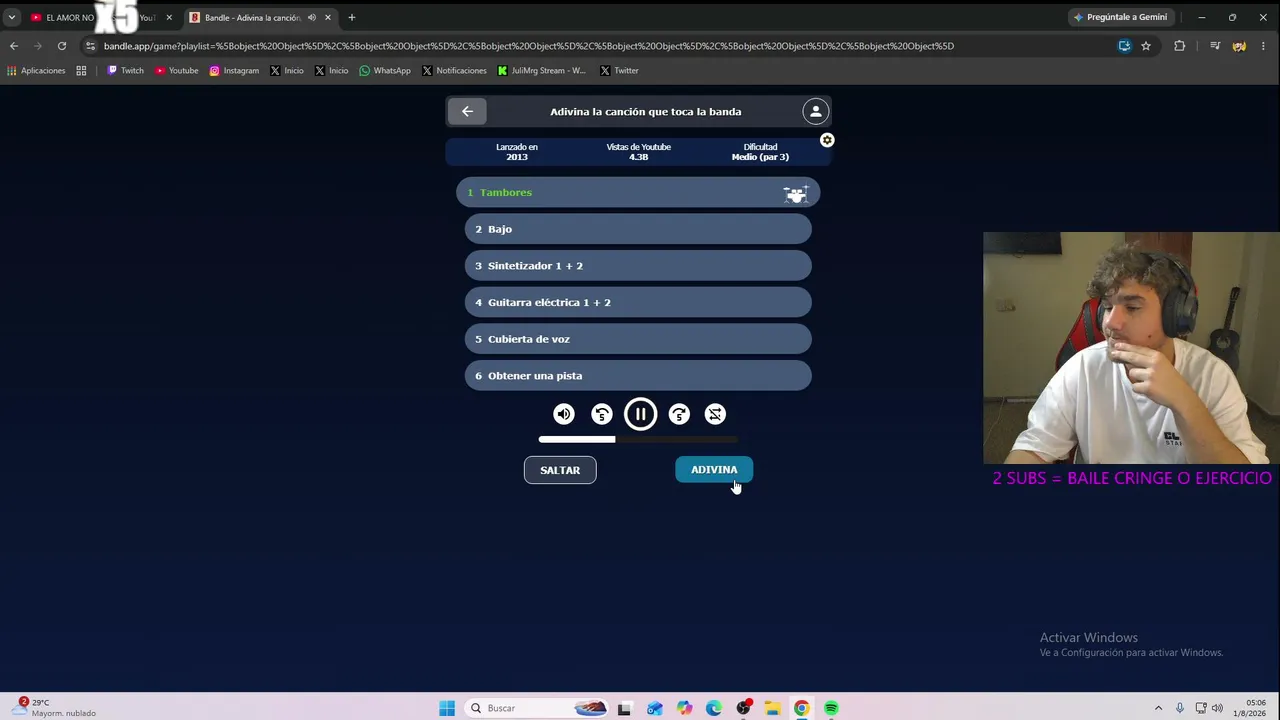
Task: Click the bandle.app address bar
Action: coord(528,46)
